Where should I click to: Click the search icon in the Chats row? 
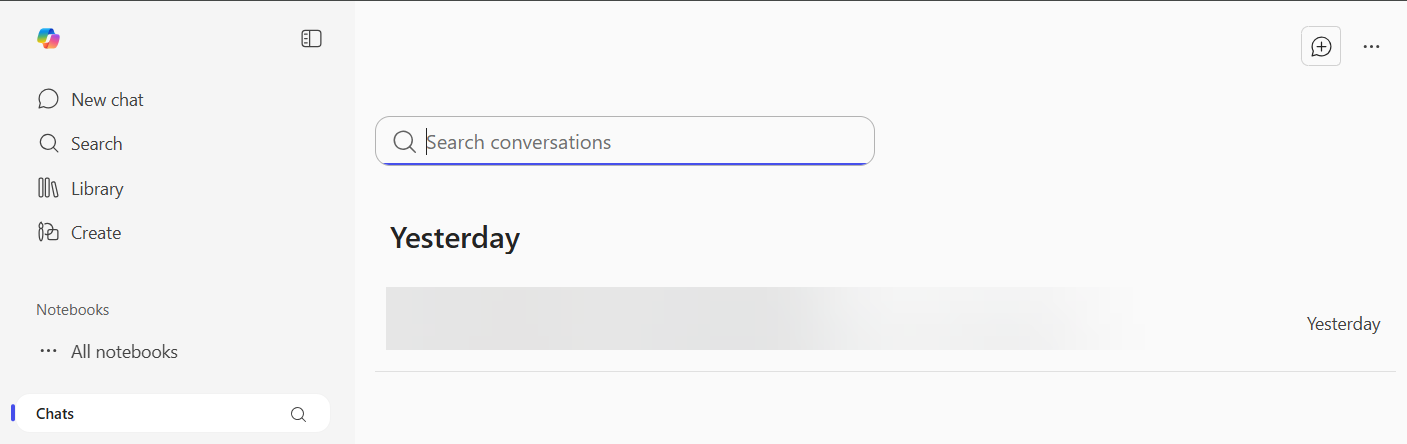click(x=298, y=414)
